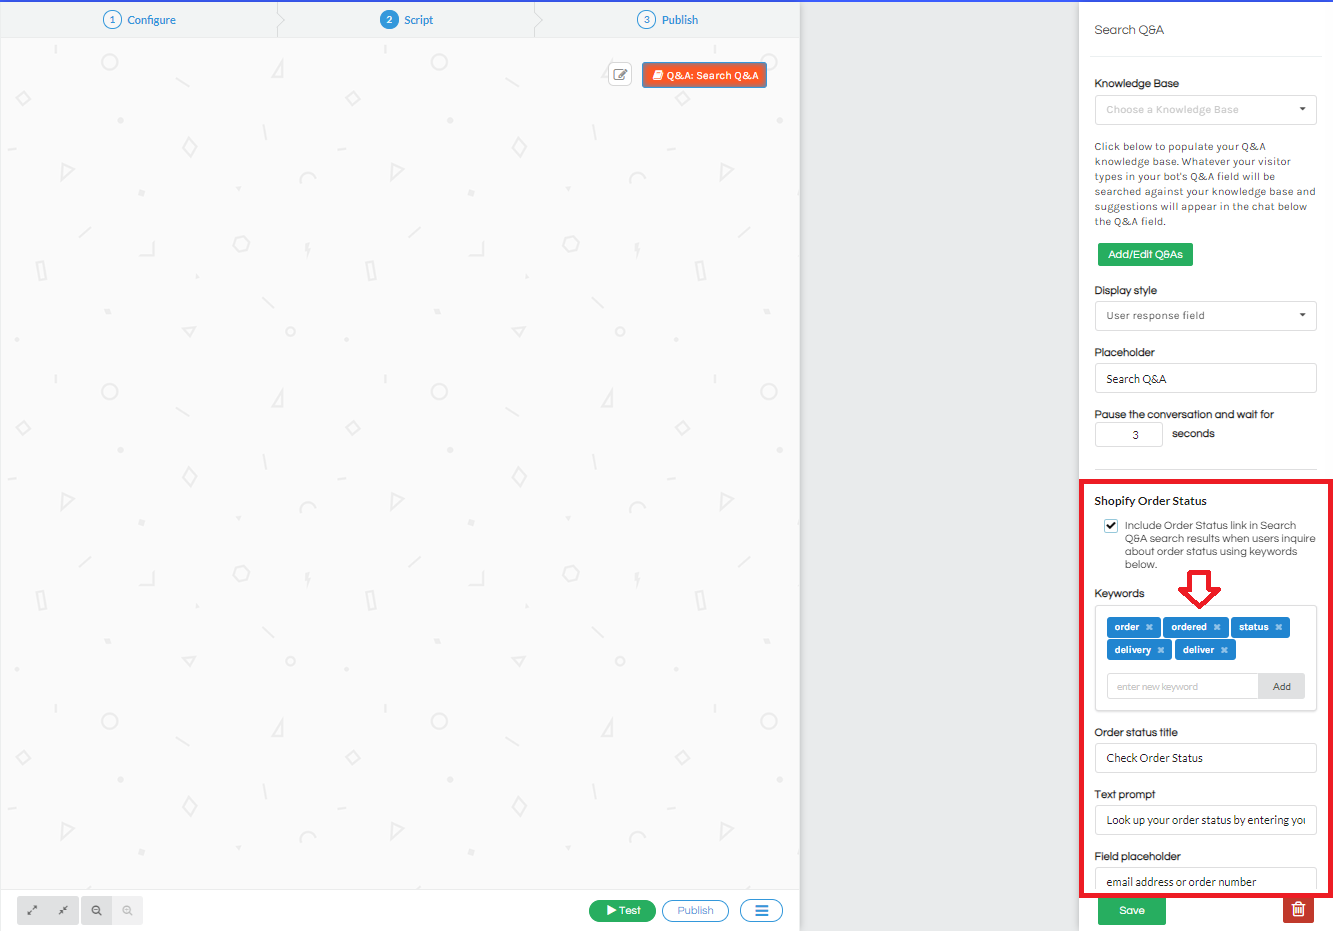Click the Add keyword button

point(1281,687)
